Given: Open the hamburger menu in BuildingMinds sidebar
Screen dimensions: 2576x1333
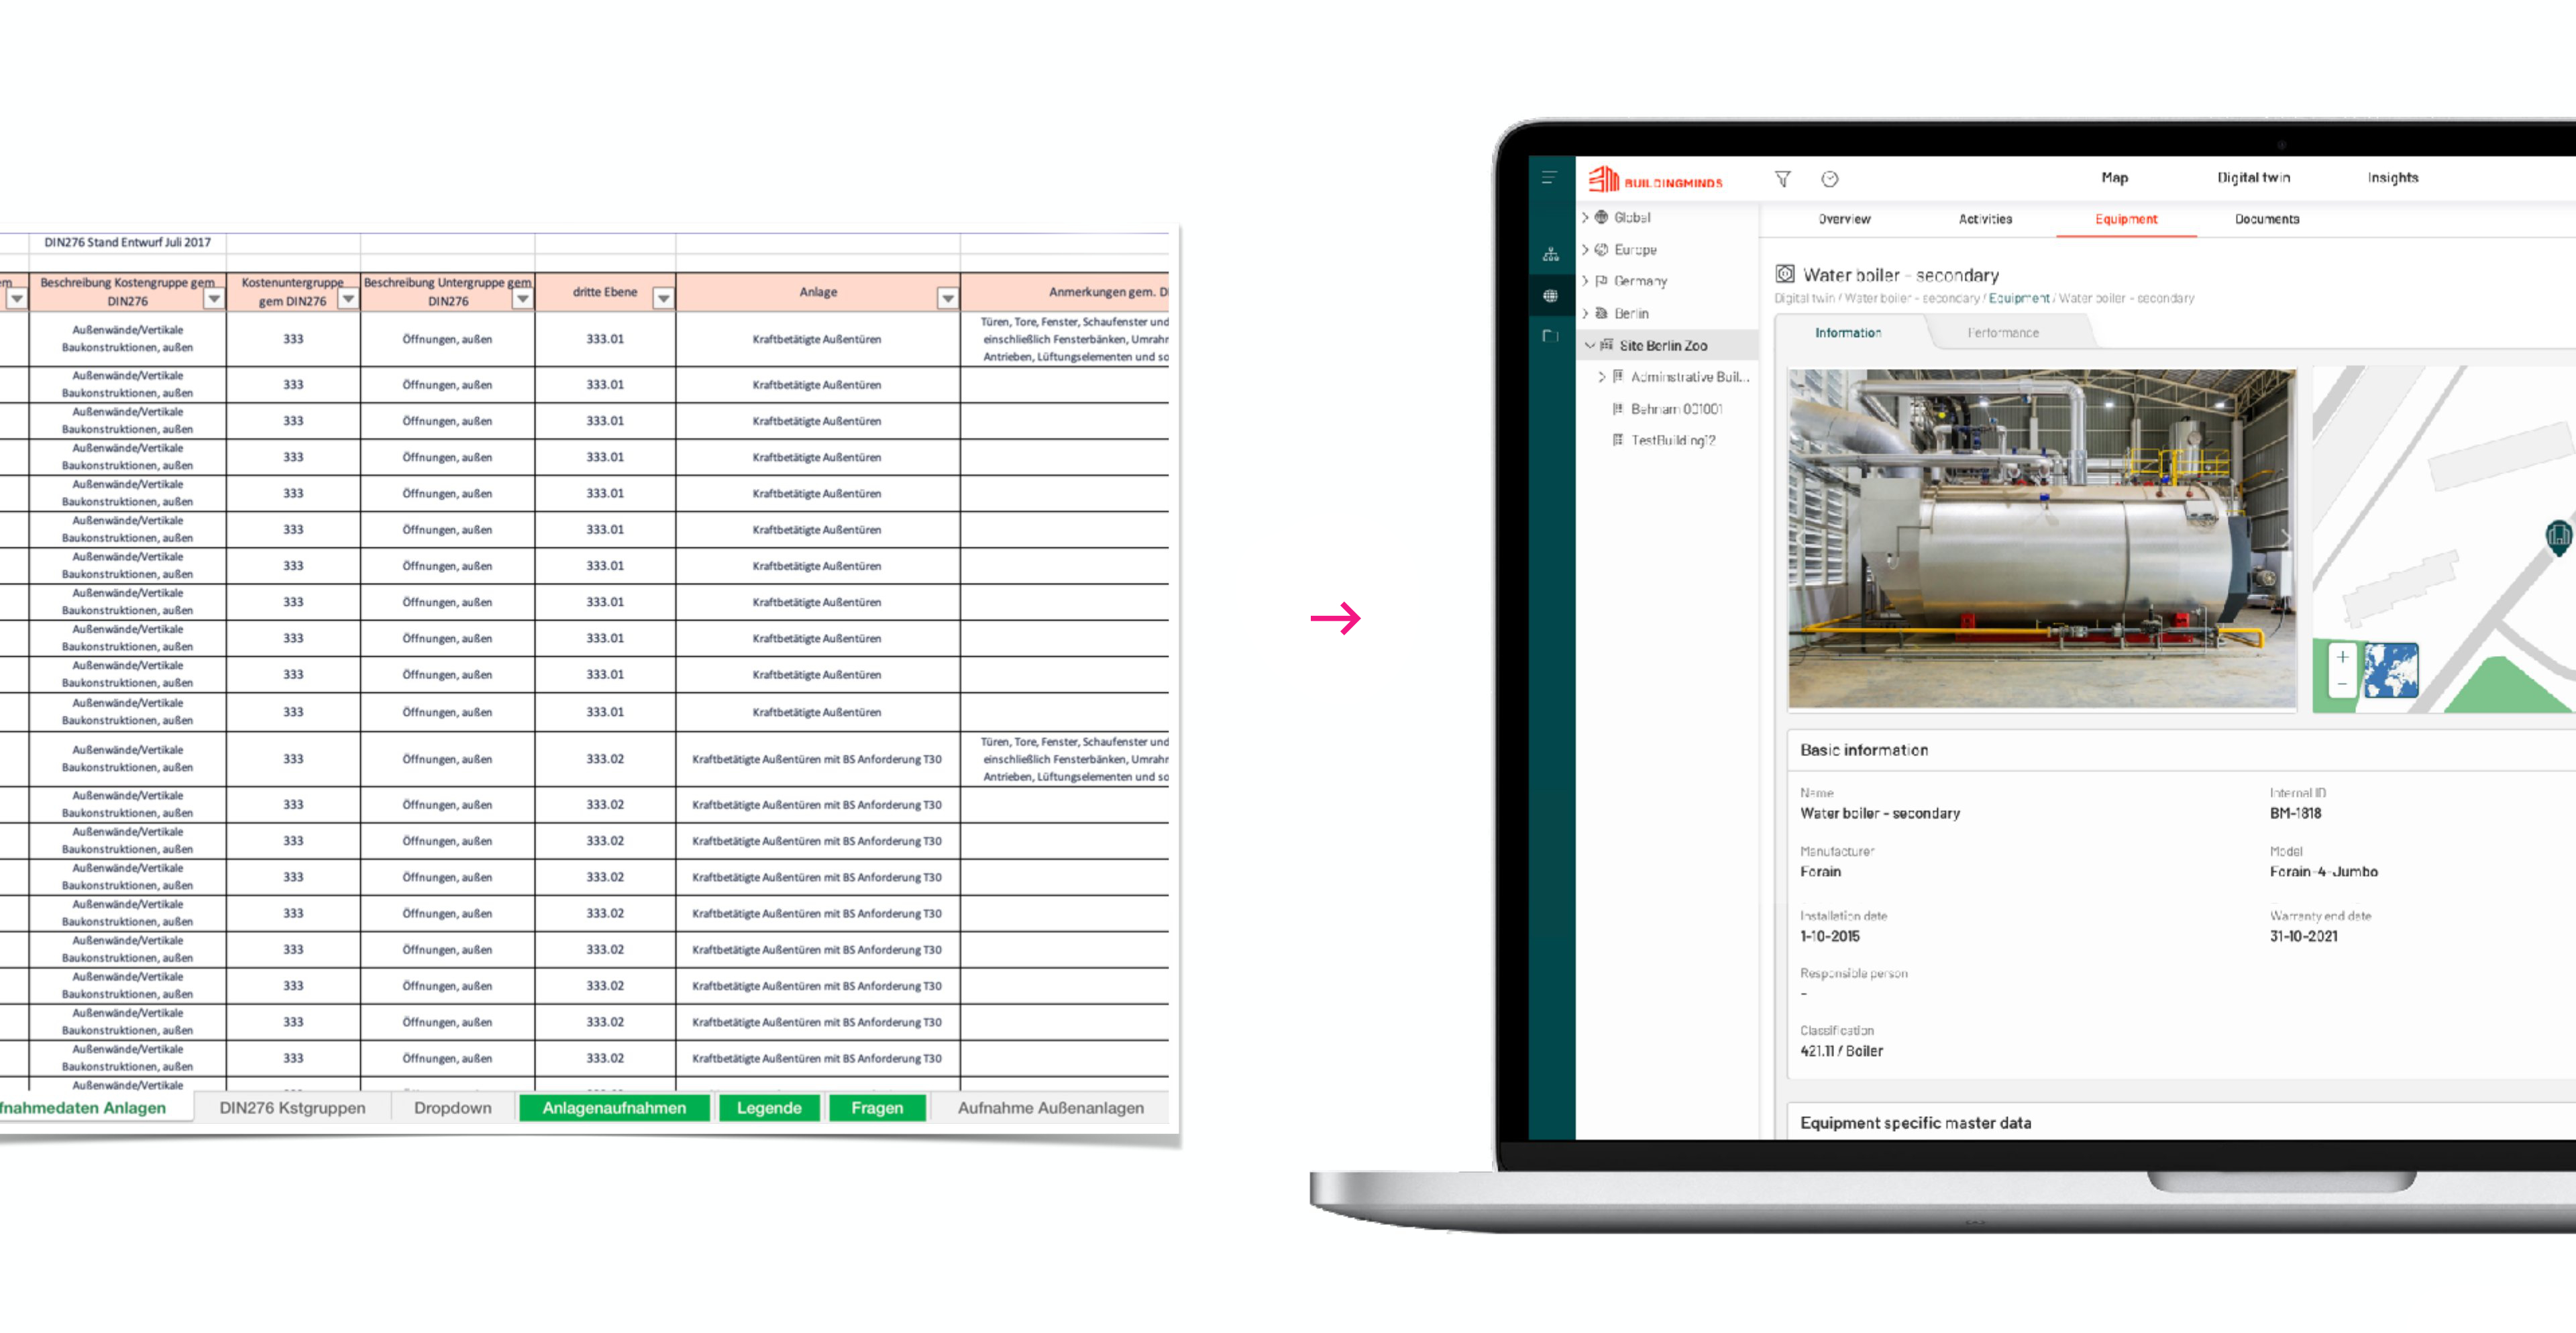Looking at the screenshot, I should click(1549, 178).
